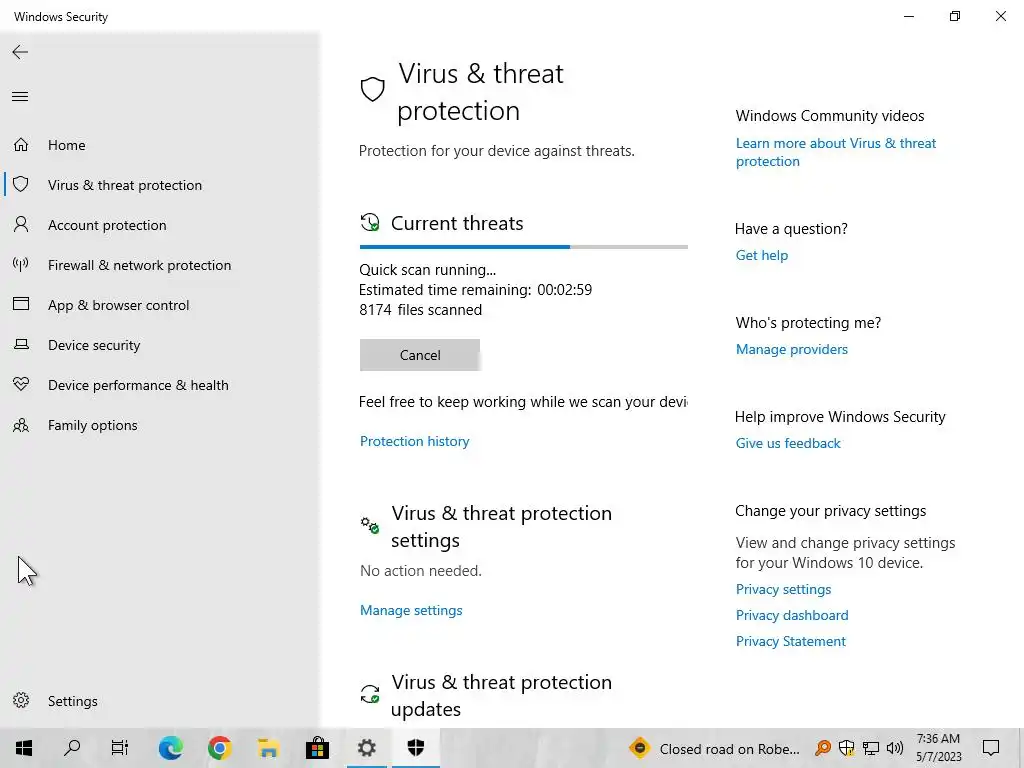Open Privacy Statement link
The width and height of the screenshot is (1024, 768).
(x=791, y=641)
